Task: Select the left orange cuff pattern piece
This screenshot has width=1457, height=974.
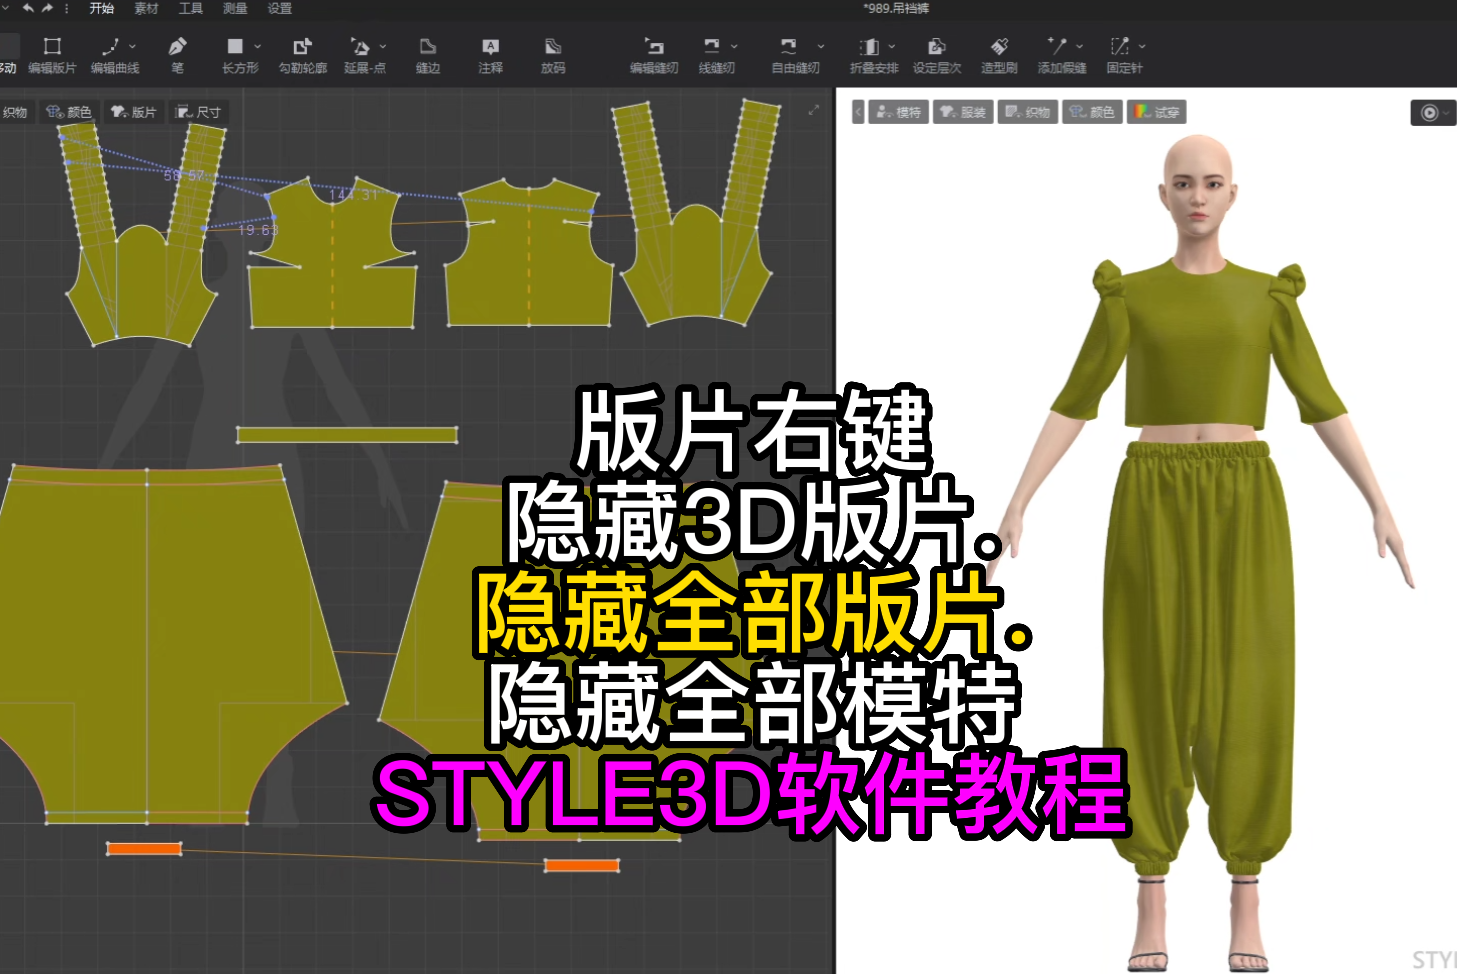Action: tap(144, 849)
